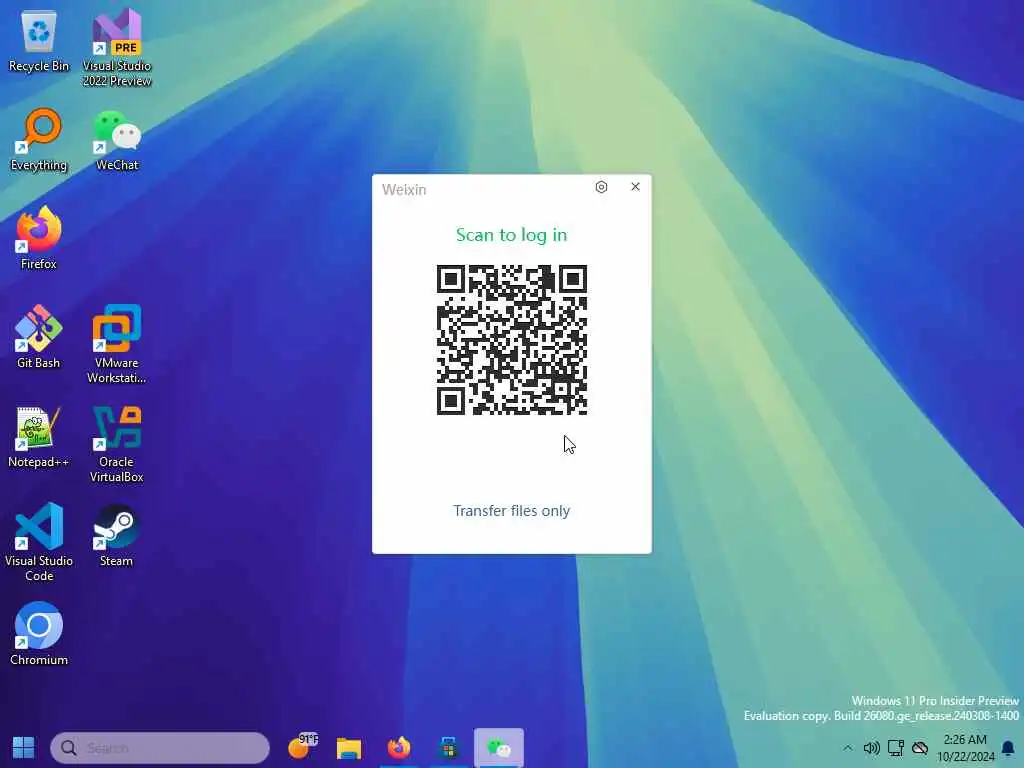Focus the taskbar Search box
Image resolution: width=1024 pixels, height=768 pixels.
[160, 748]
